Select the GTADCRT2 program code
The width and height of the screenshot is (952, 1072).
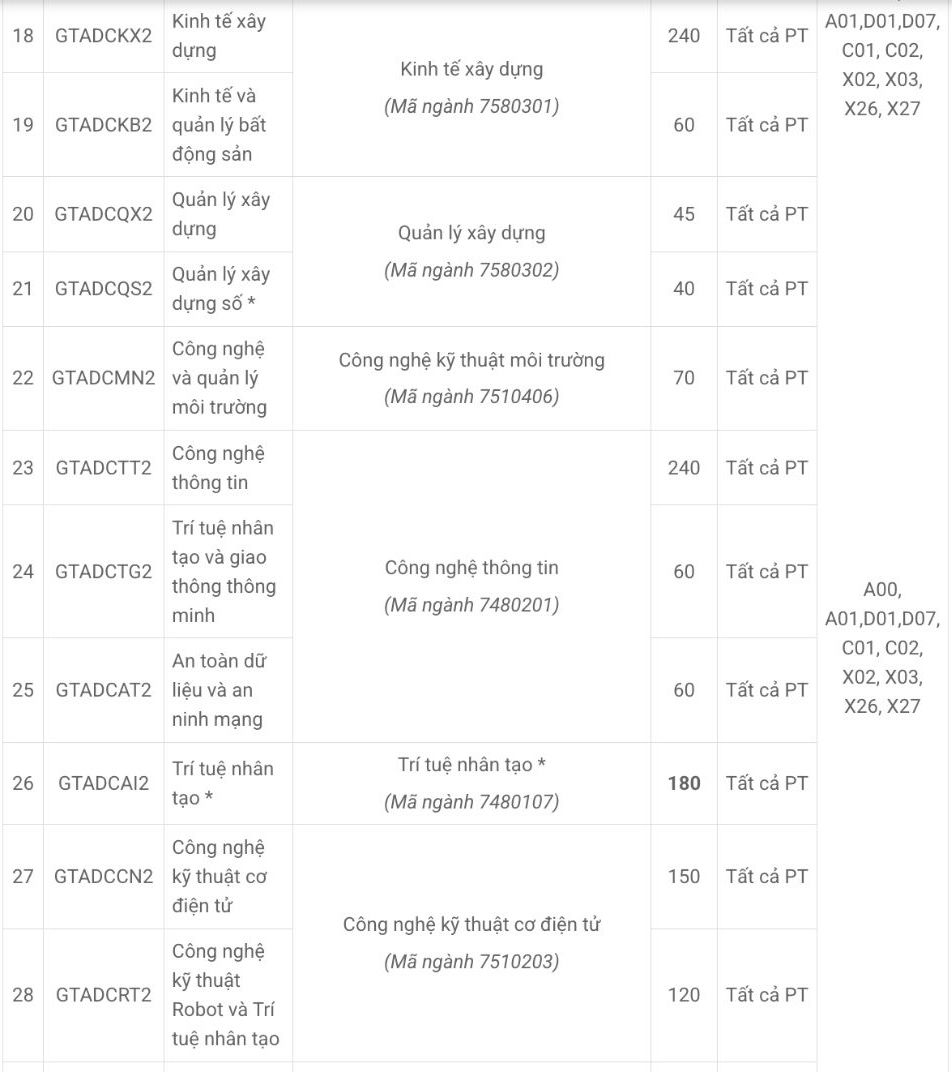tap(104, 995)
